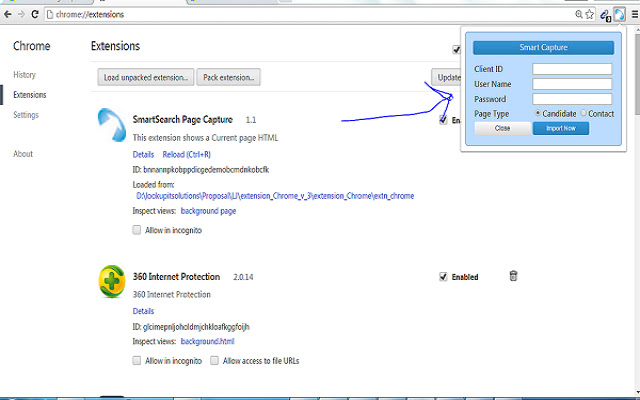Screen dimensions: 640x400
Task: Click the User Name input field
Action: [572, 84]
